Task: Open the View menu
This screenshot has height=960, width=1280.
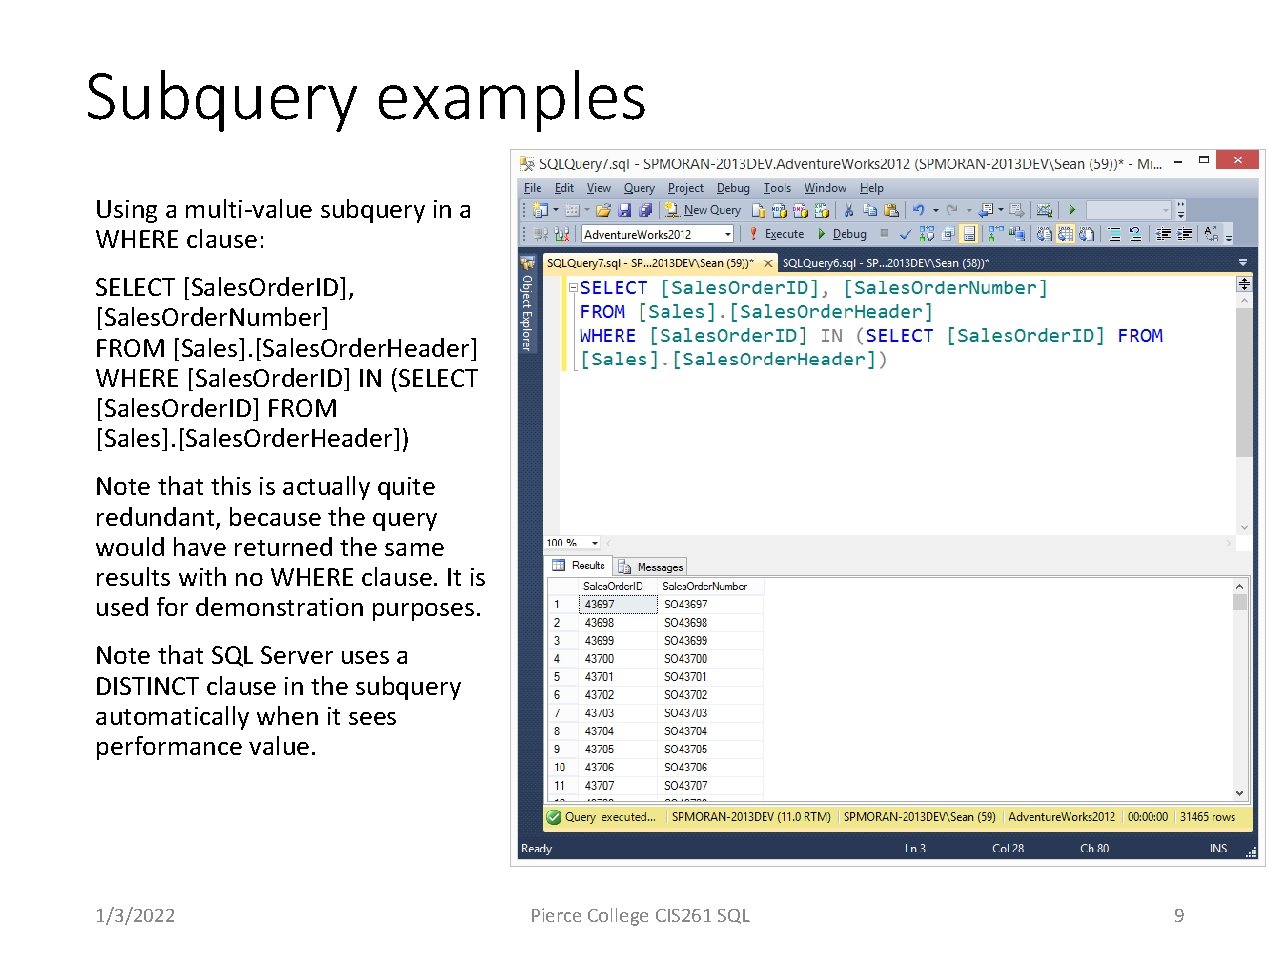Action: [x=598, y=188]
